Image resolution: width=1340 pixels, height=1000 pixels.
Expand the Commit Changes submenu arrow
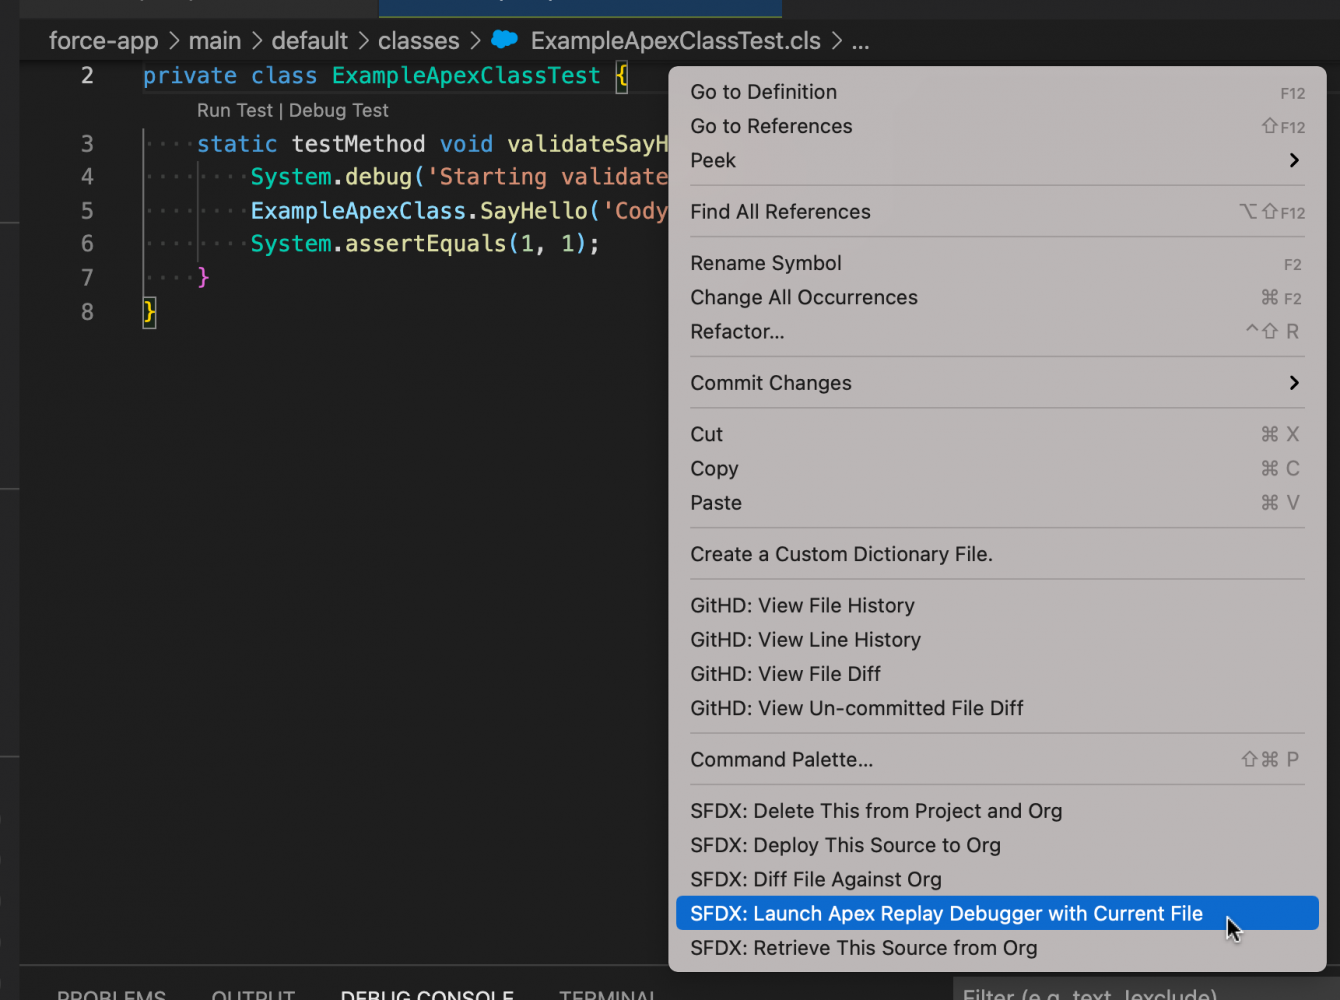1294,383
